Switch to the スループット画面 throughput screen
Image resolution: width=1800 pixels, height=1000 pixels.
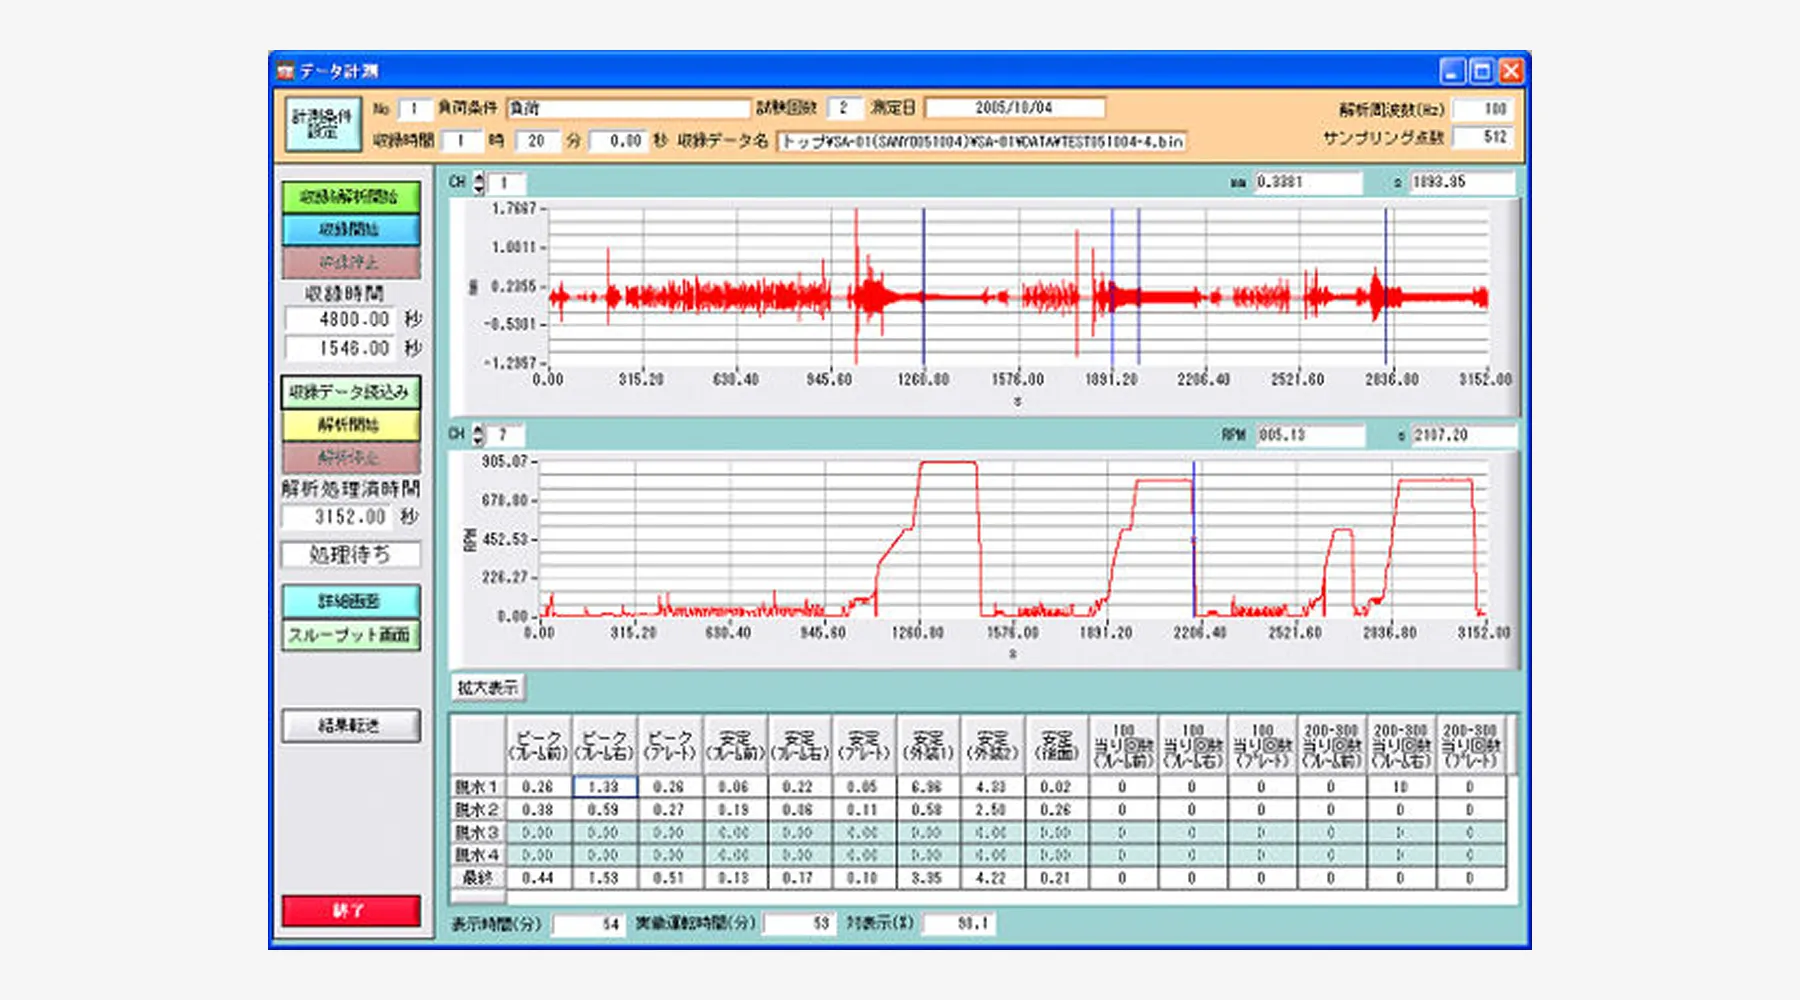(350, 635)
